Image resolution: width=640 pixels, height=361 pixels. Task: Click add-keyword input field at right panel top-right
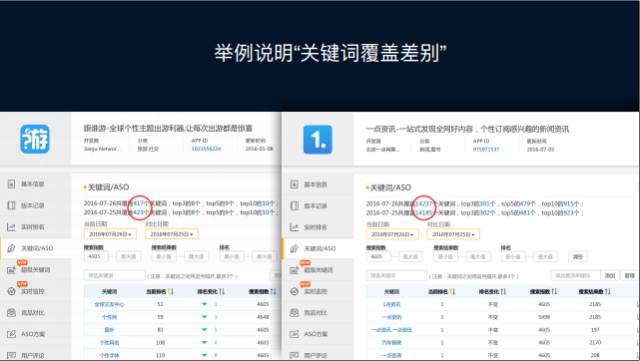(576, 276)
